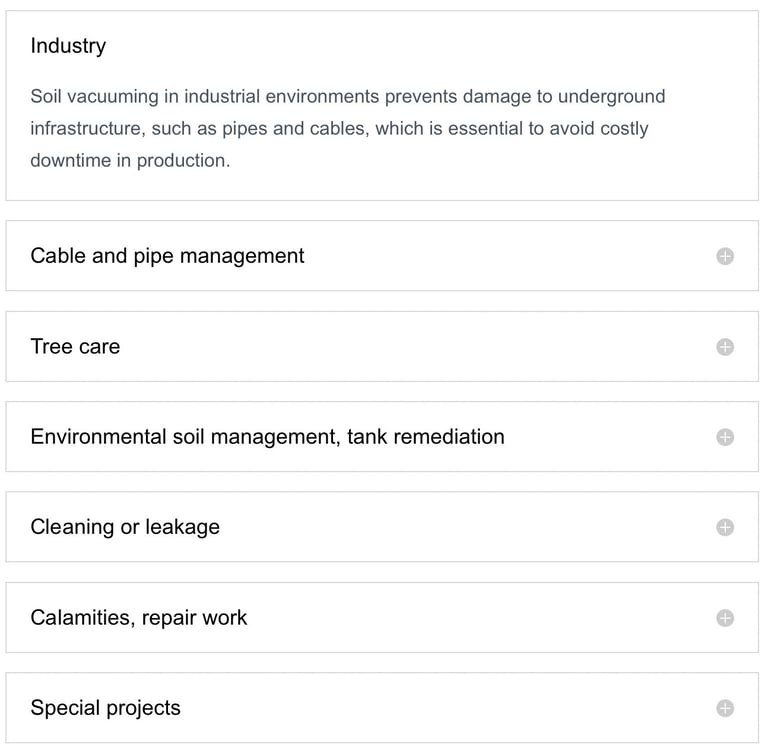The width and height of the screenshot is (768, 749).
Task: Click plus icon next to Calamities, repair work
Action: pyautogui.click(x=725, y=618)
